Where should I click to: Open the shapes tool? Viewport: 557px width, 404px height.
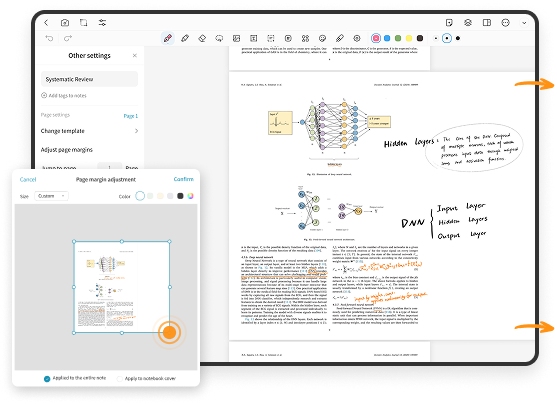[305, 38]
